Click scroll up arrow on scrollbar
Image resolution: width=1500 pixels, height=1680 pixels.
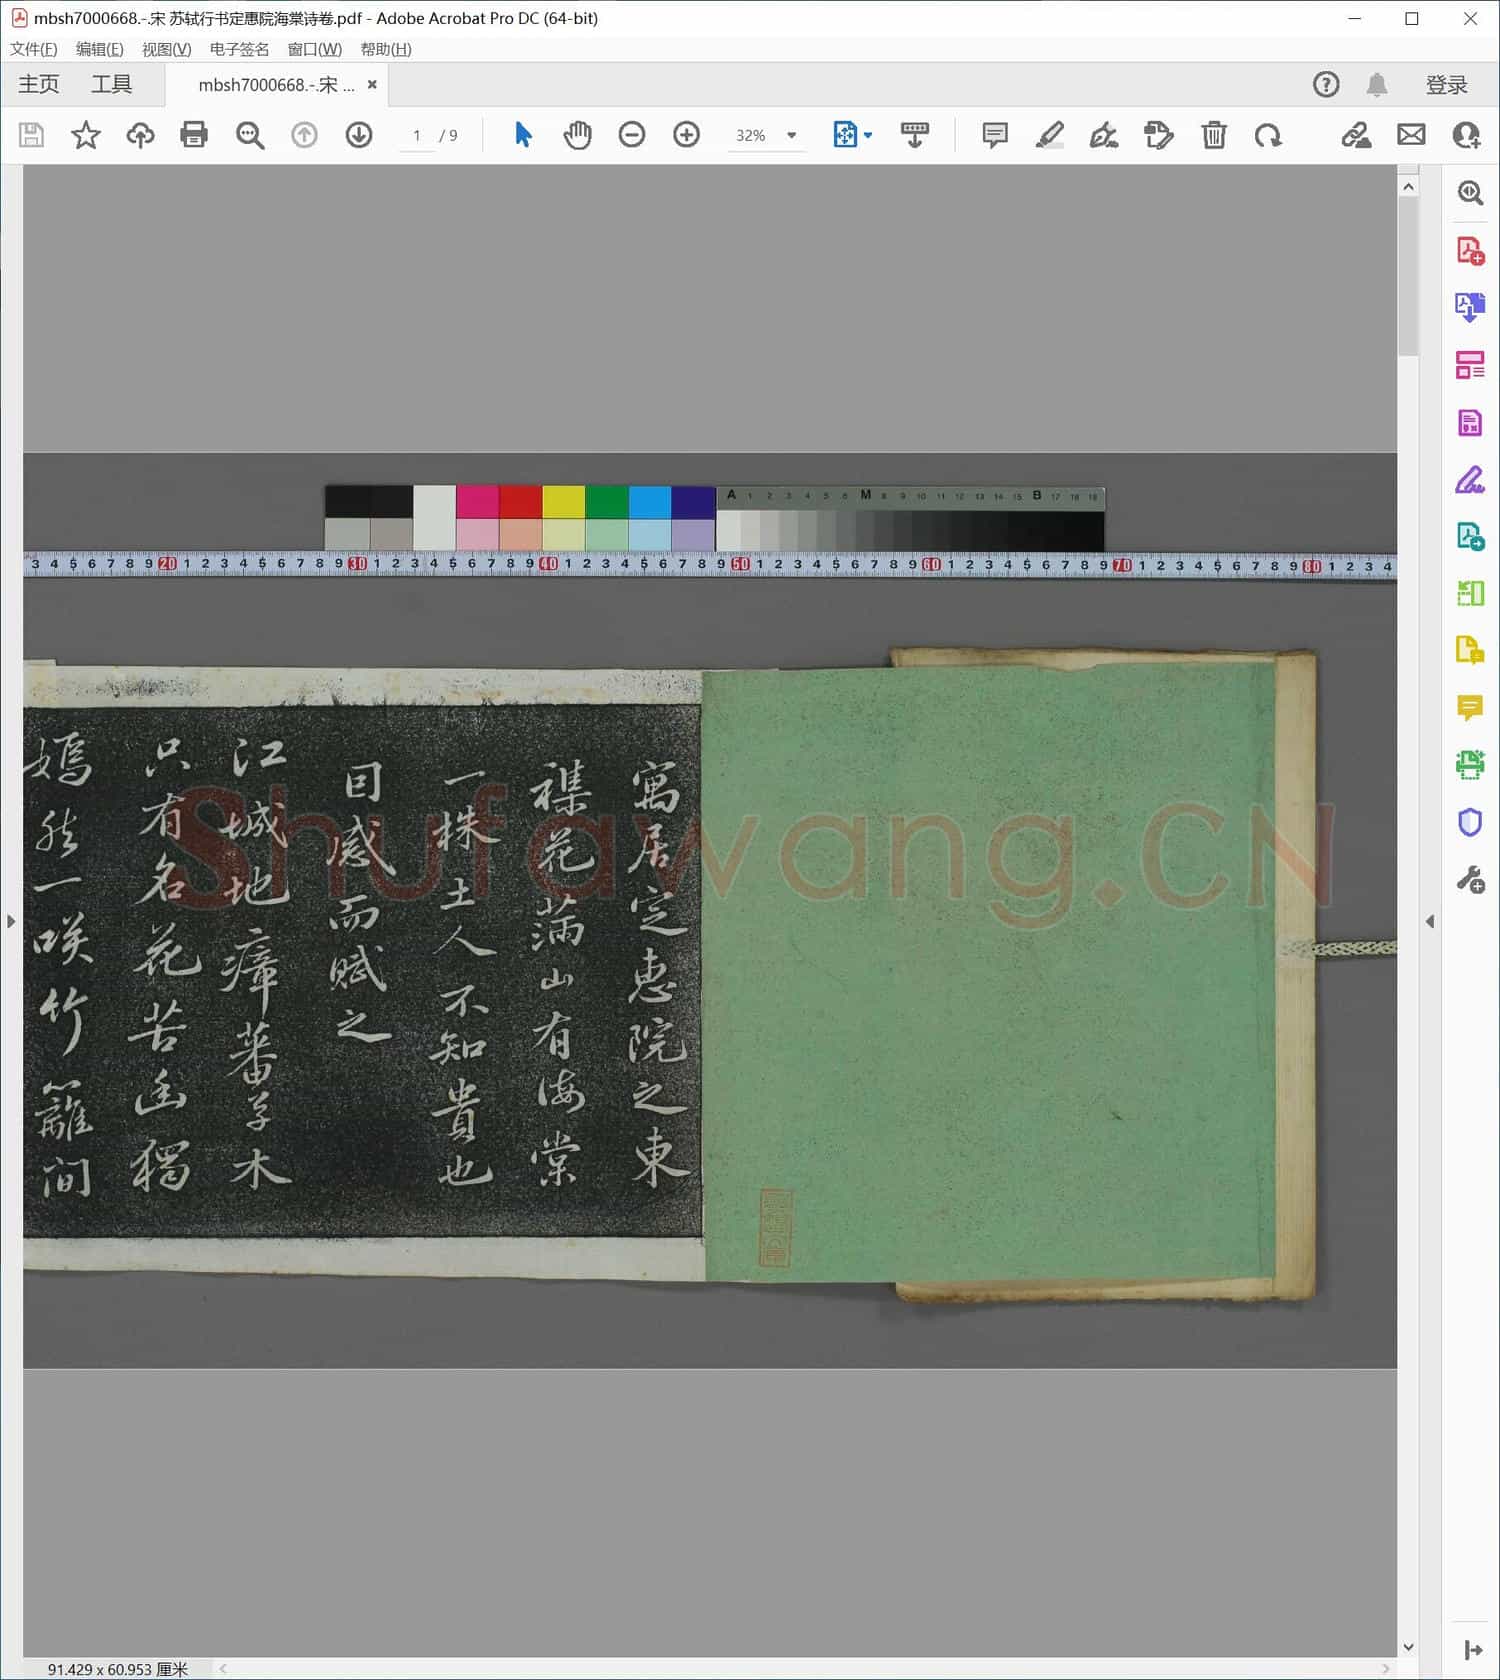(1408, 187)
